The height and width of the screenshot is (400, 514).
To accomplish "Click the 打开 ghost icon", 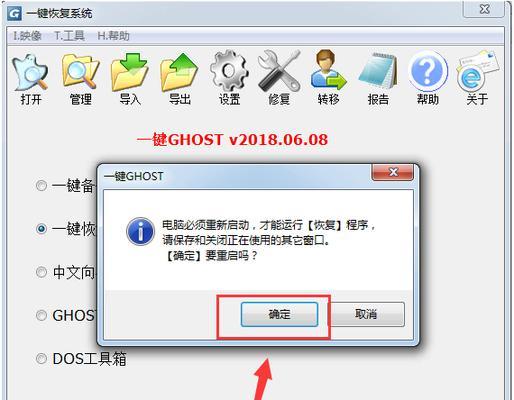I will [x=30, y=73].
